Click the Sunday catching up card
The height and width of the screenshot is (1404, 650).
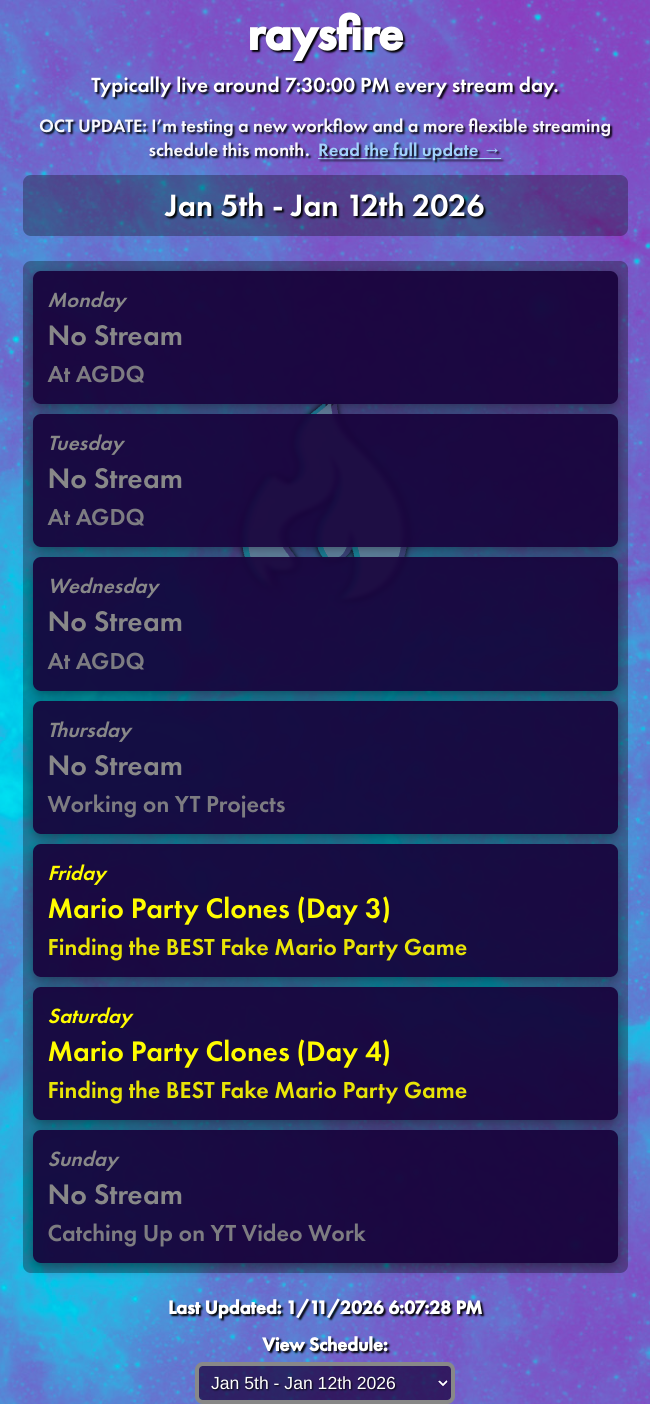click(325, 1196)
